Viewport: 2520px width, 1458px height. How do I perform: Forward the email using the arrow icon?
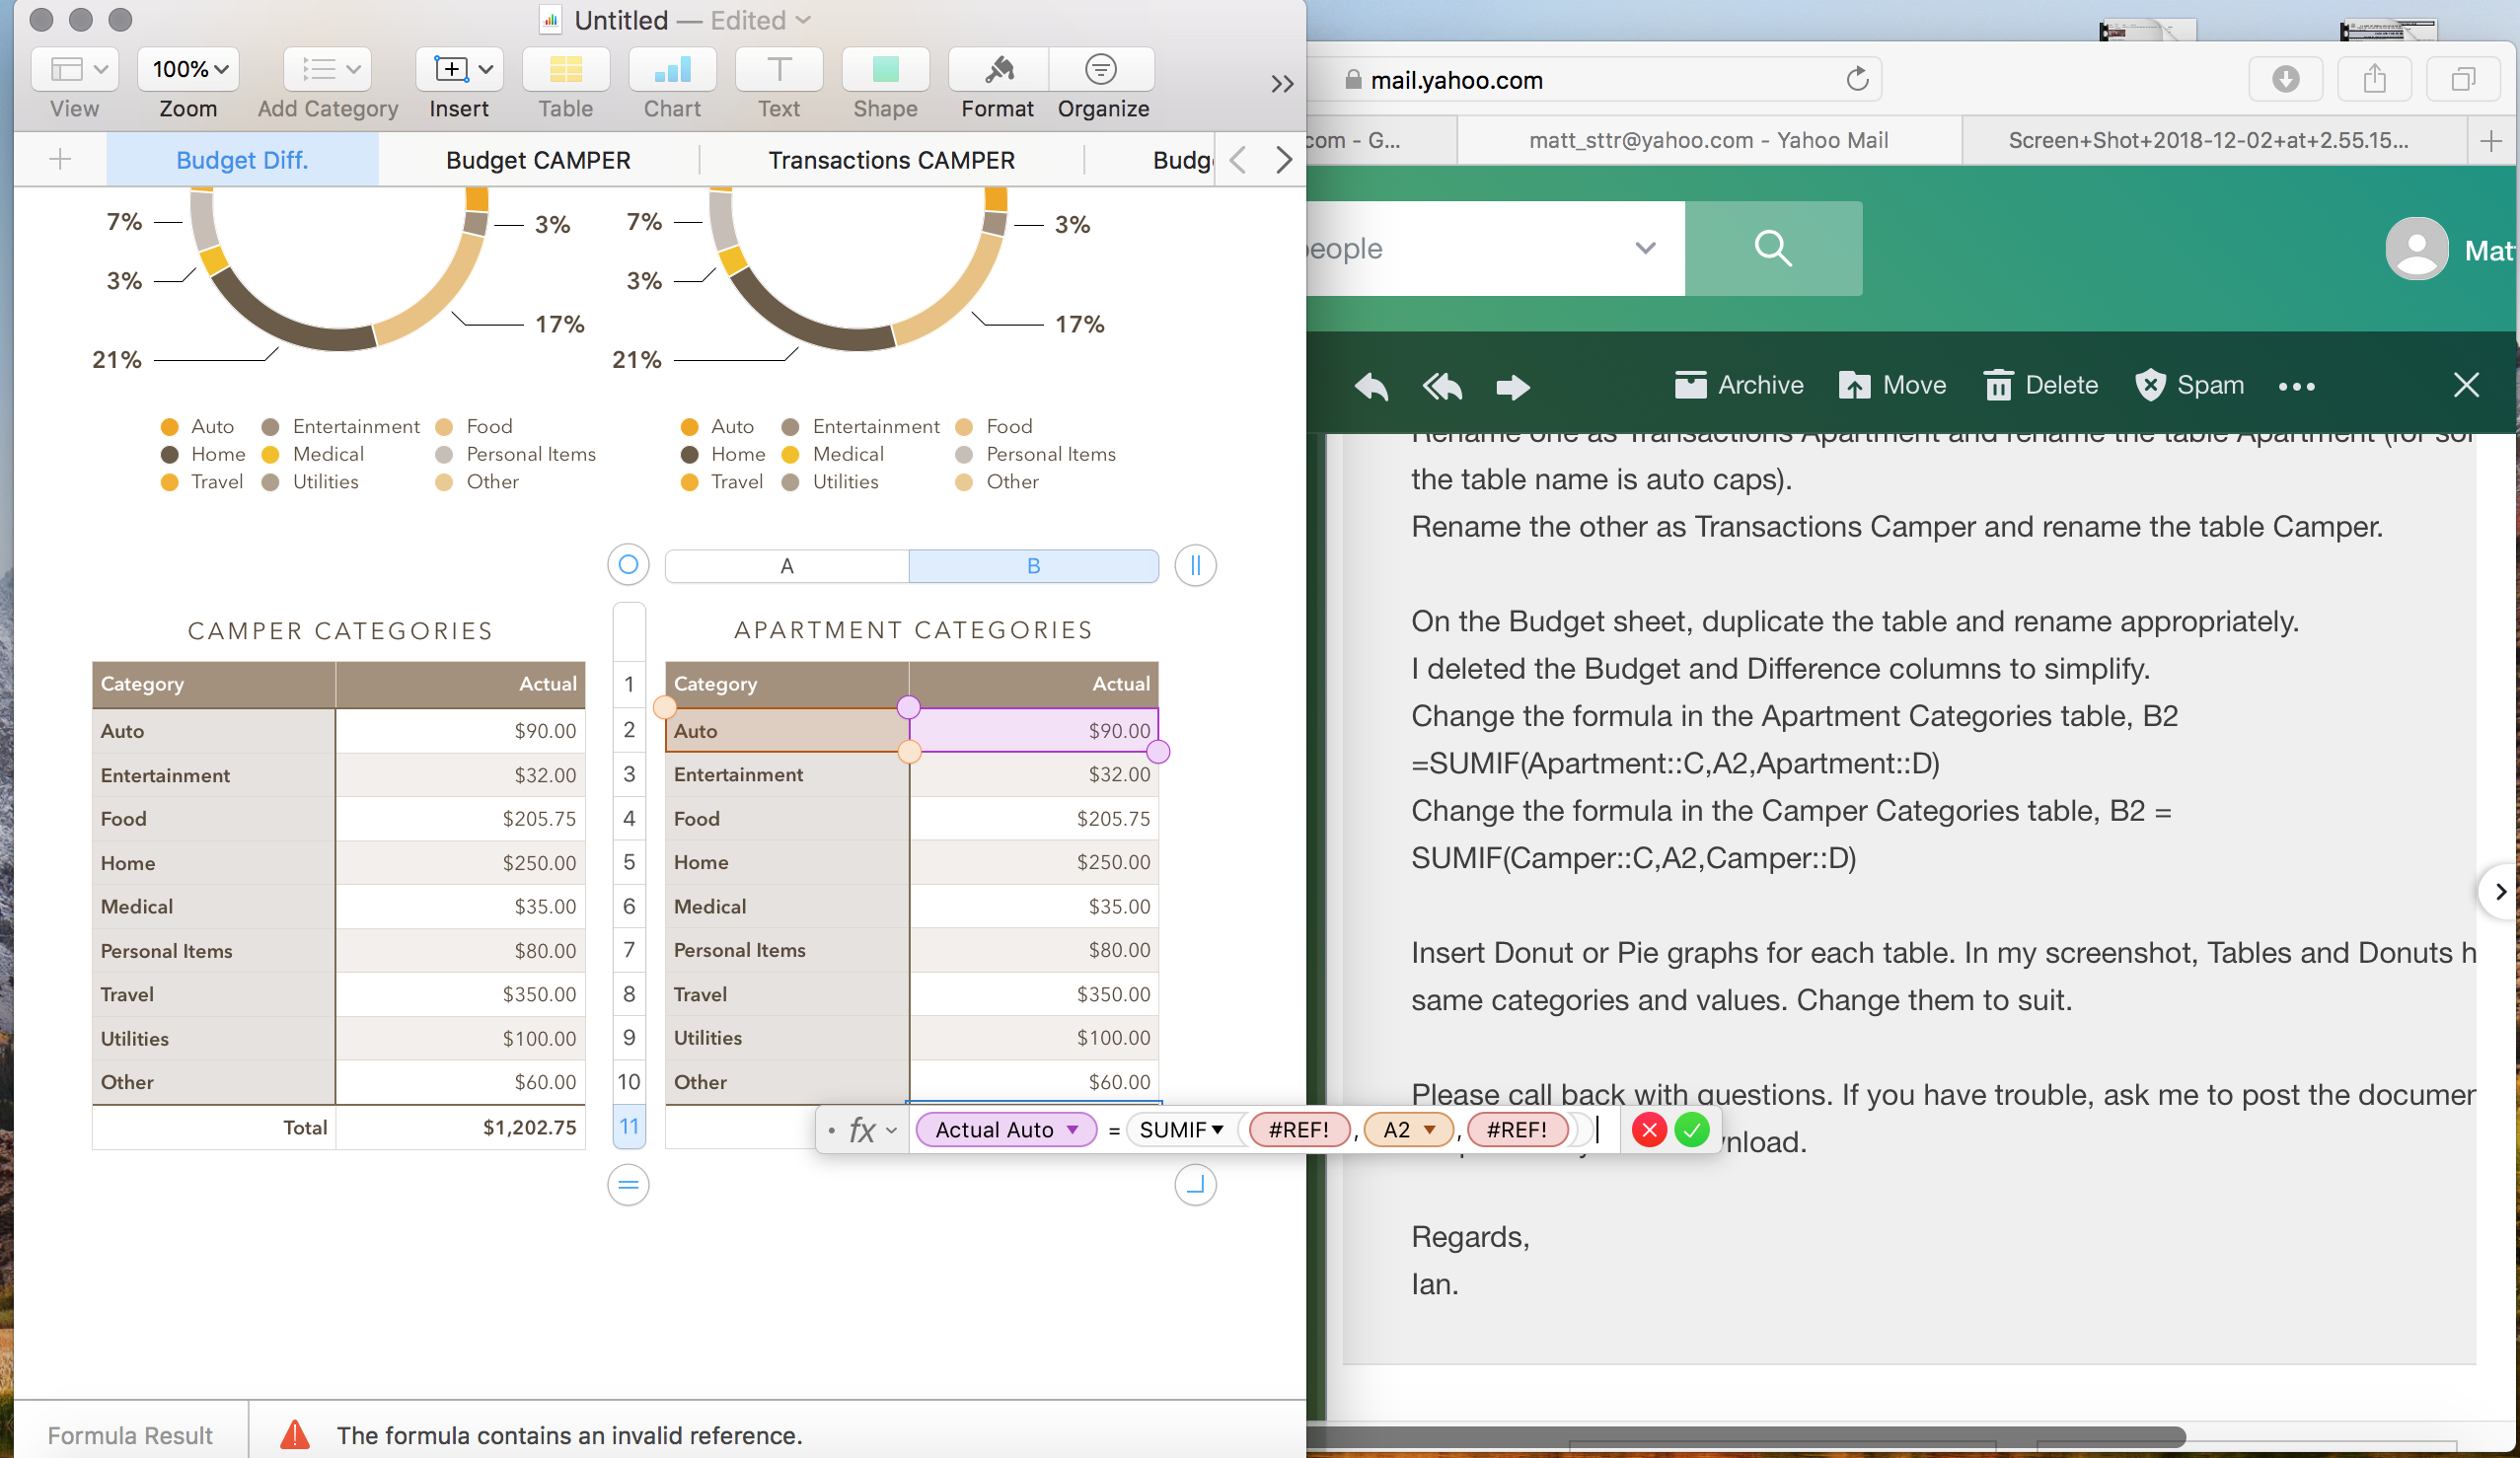(1513, 387)
